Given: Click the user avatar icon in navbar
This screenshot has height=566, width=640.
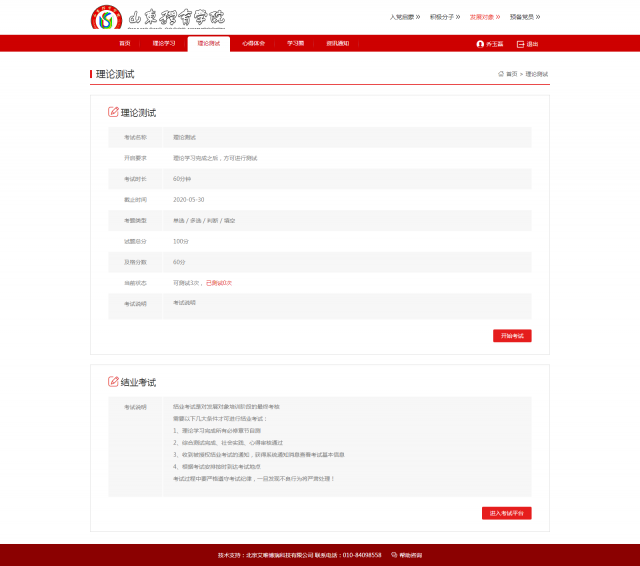Looking at the screenshot, I should tap(480, 44).
